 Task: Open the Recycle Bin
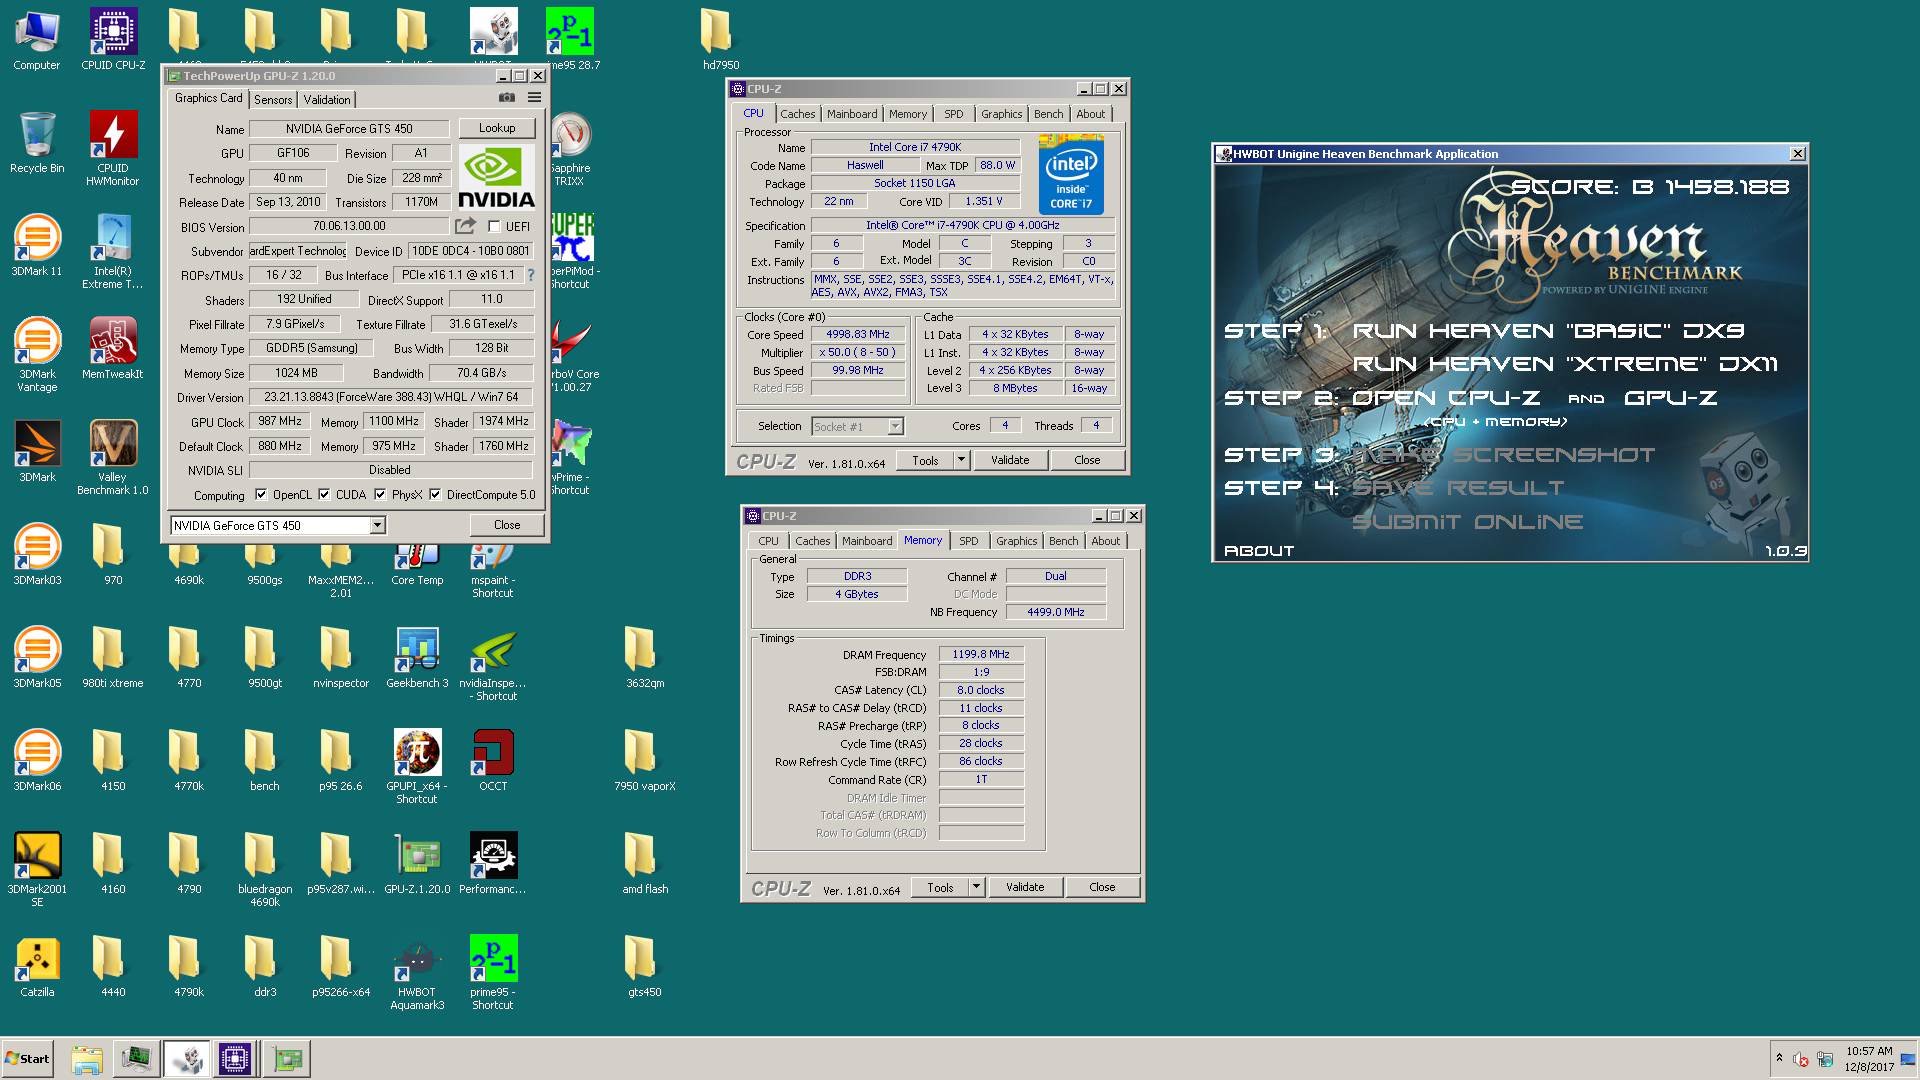(x=37, y=142)
